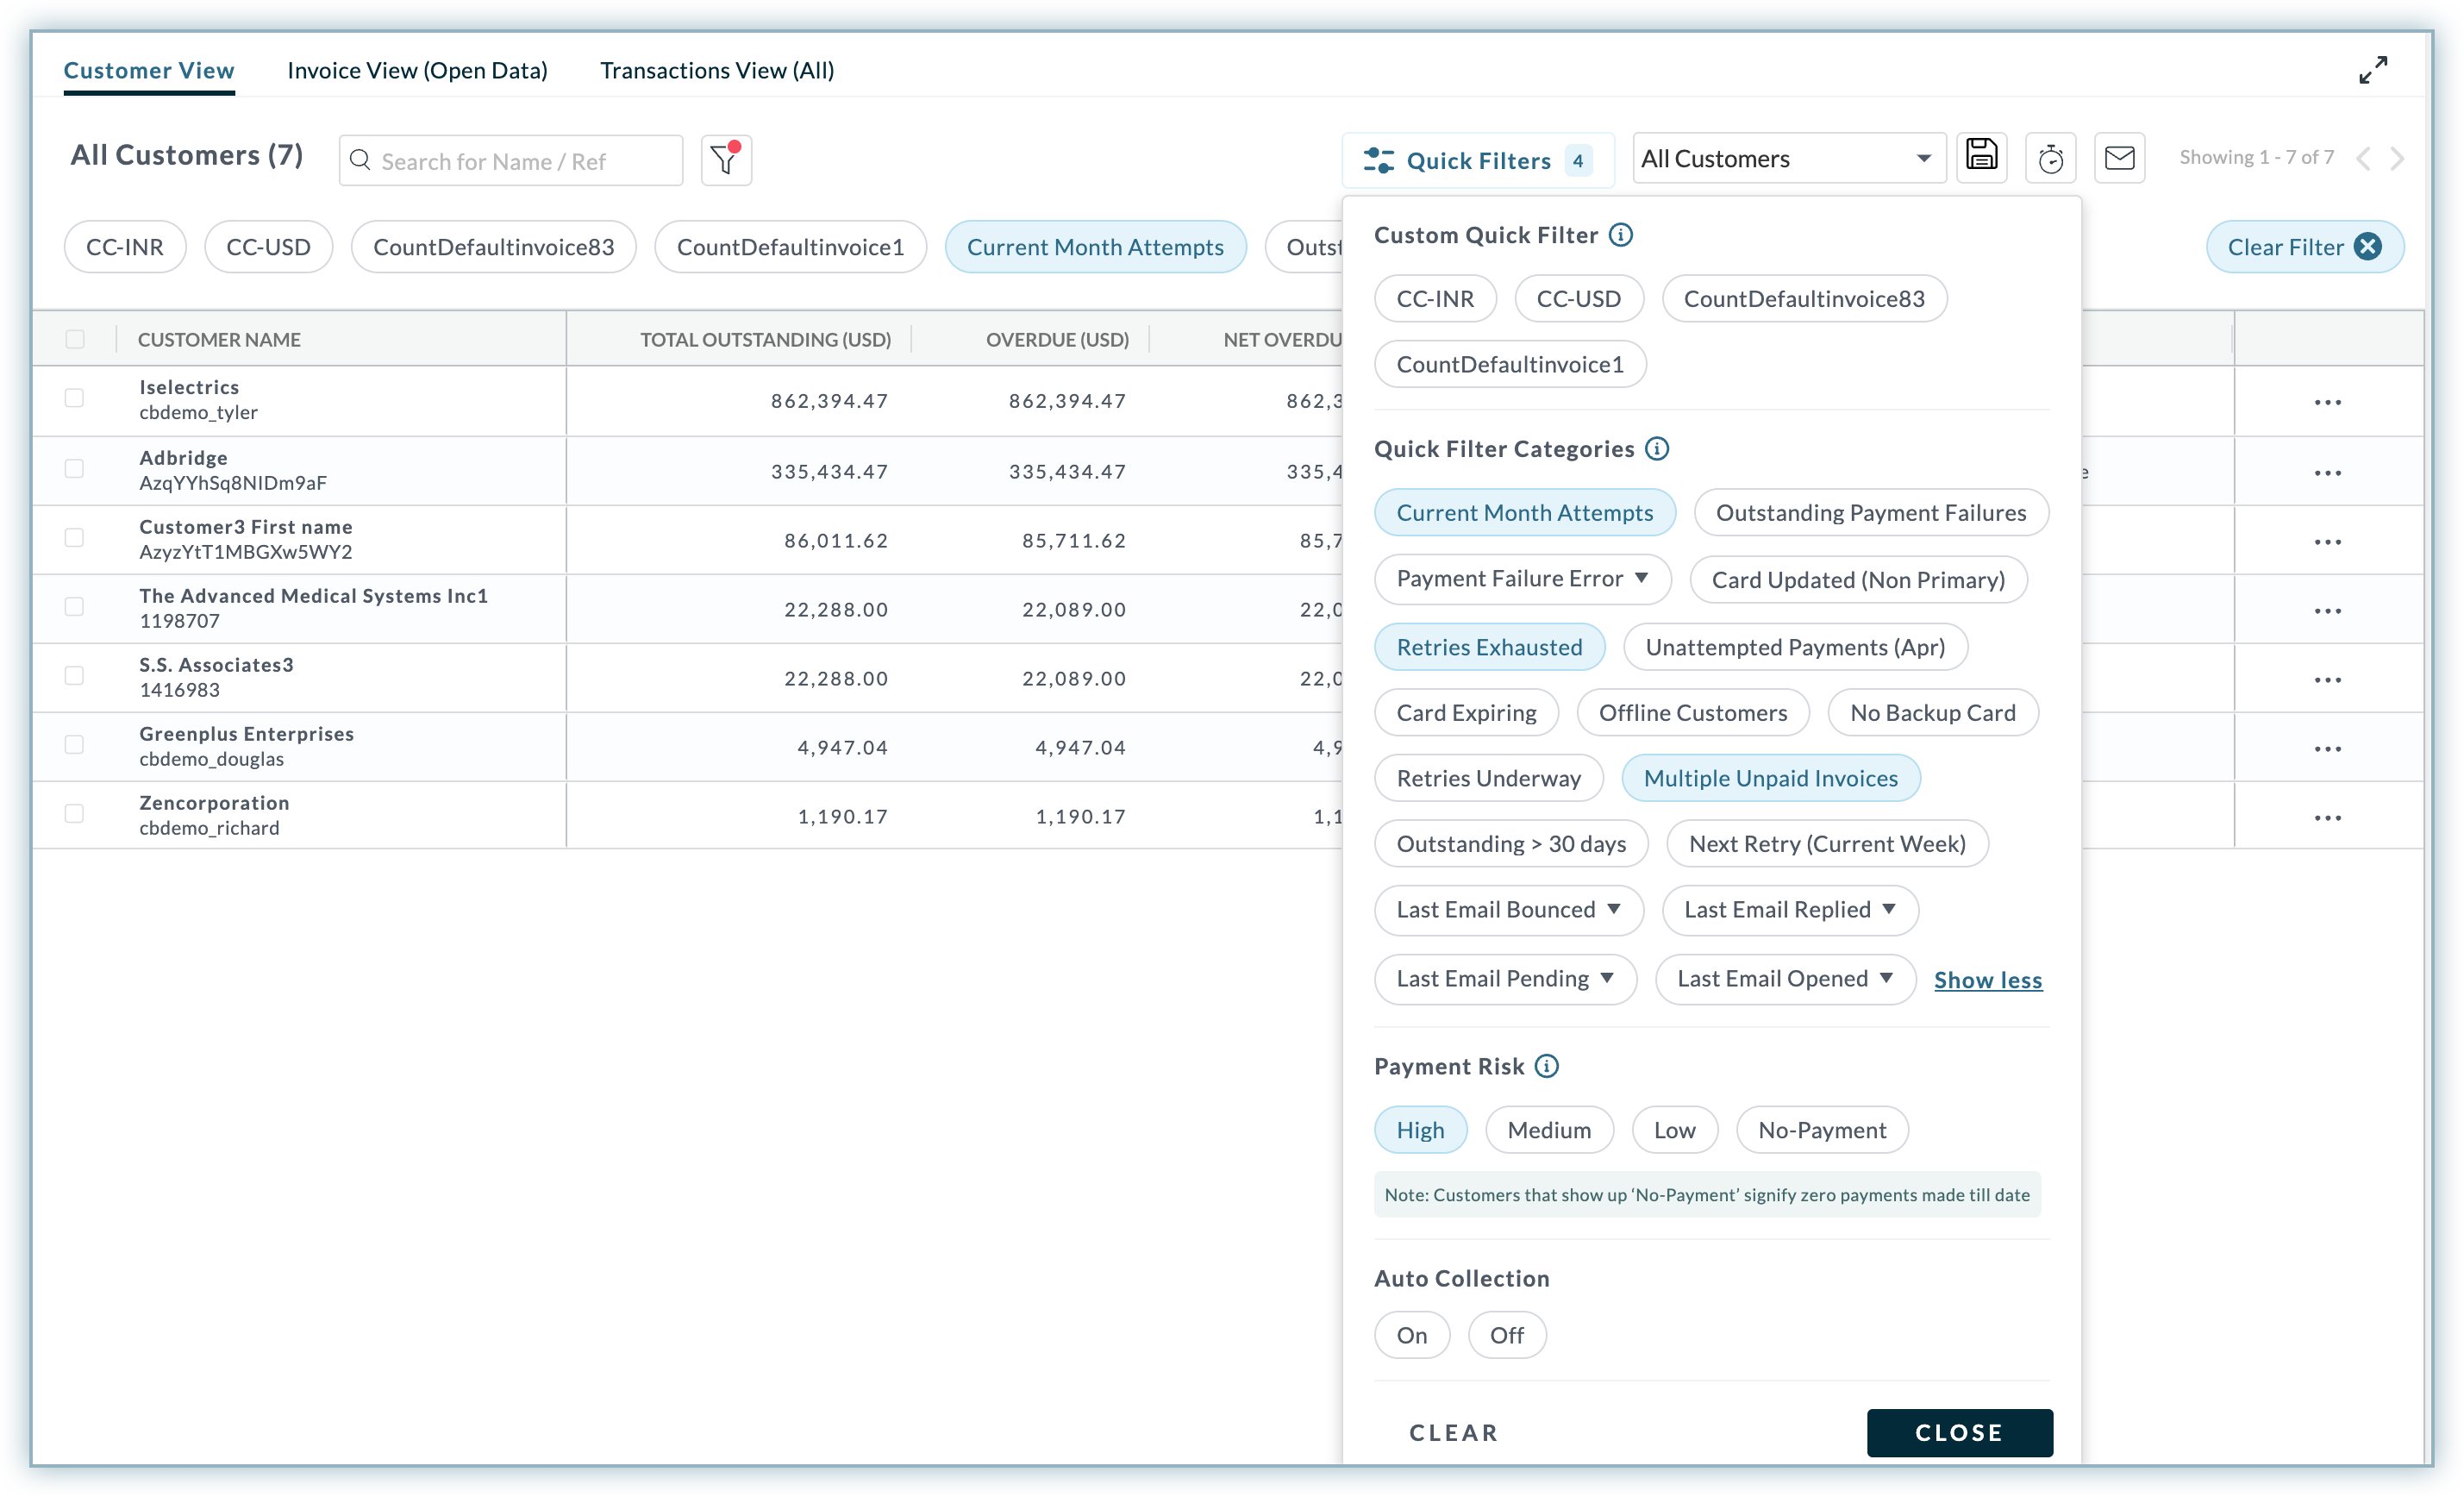The height and width of the screenshot is (1497, 2464).
Task: Open the stopwatch schedule icon
Action: point(2050,158)
